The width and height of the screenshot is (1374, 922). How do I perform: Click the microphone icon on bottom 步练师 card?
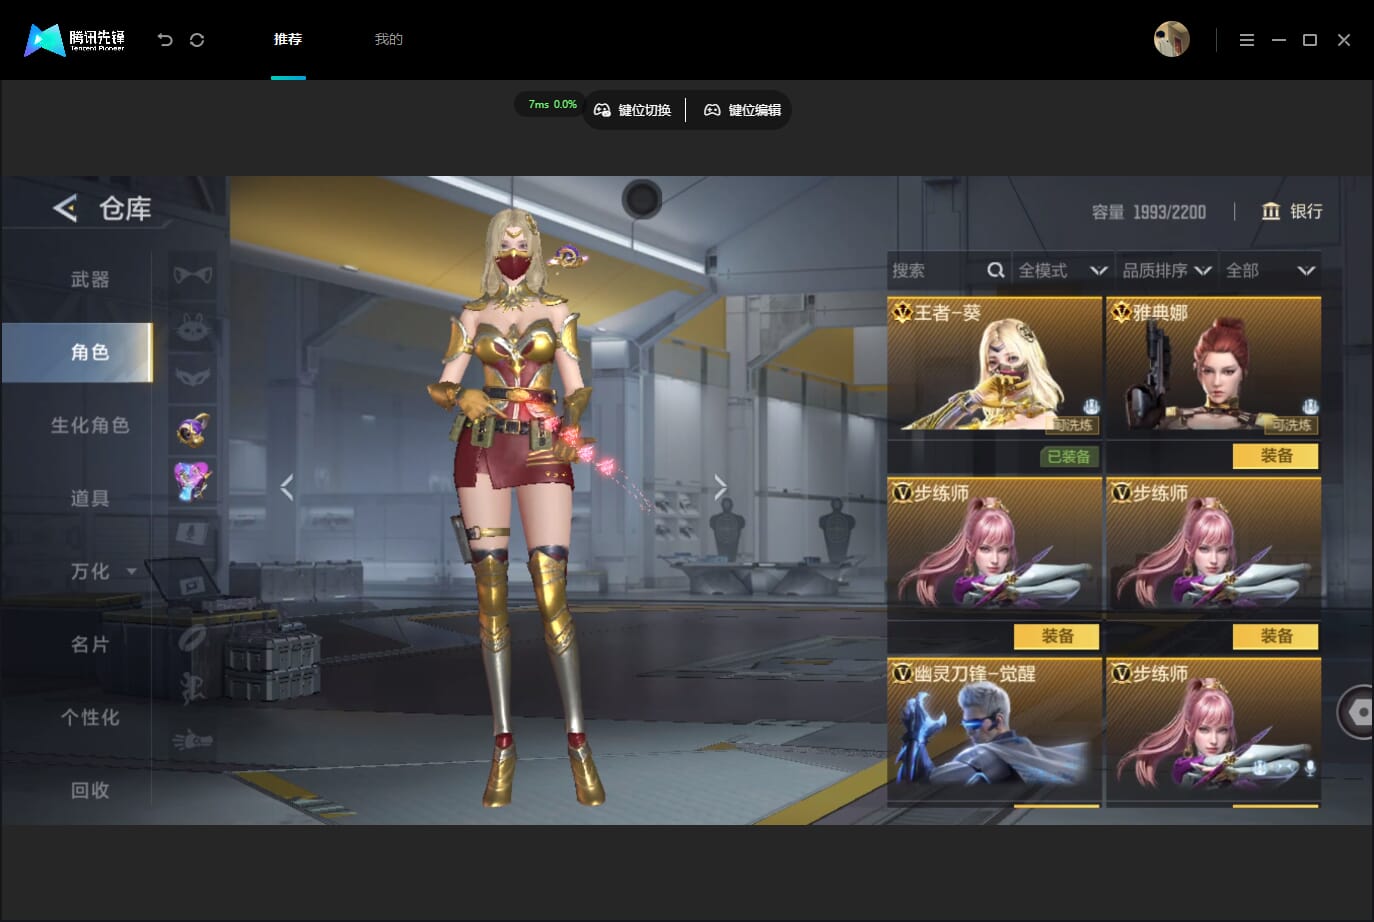coord(1310,768)
